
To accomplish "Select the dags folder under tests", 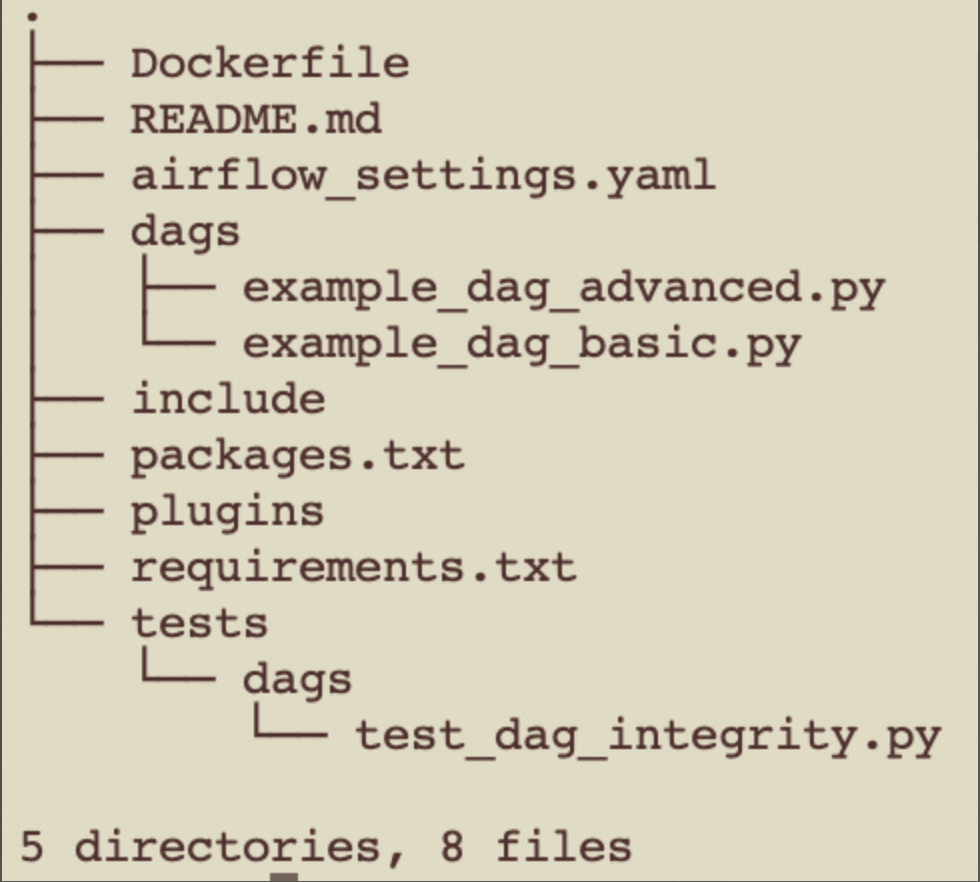I will pyautogui.click(x=297, y=680).
